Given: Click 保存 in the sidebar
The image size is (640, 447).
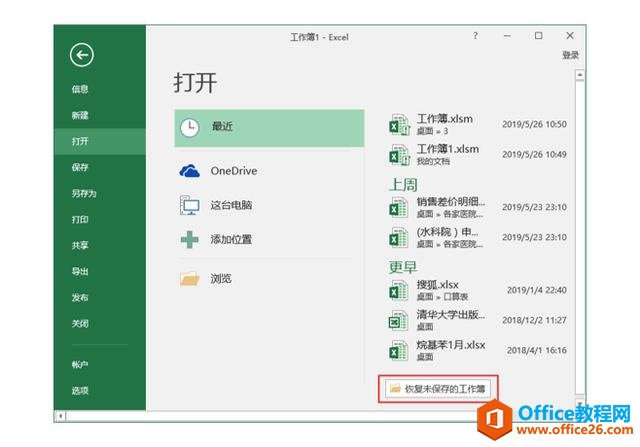Looking at the screenshot, I should pos(80,167).
